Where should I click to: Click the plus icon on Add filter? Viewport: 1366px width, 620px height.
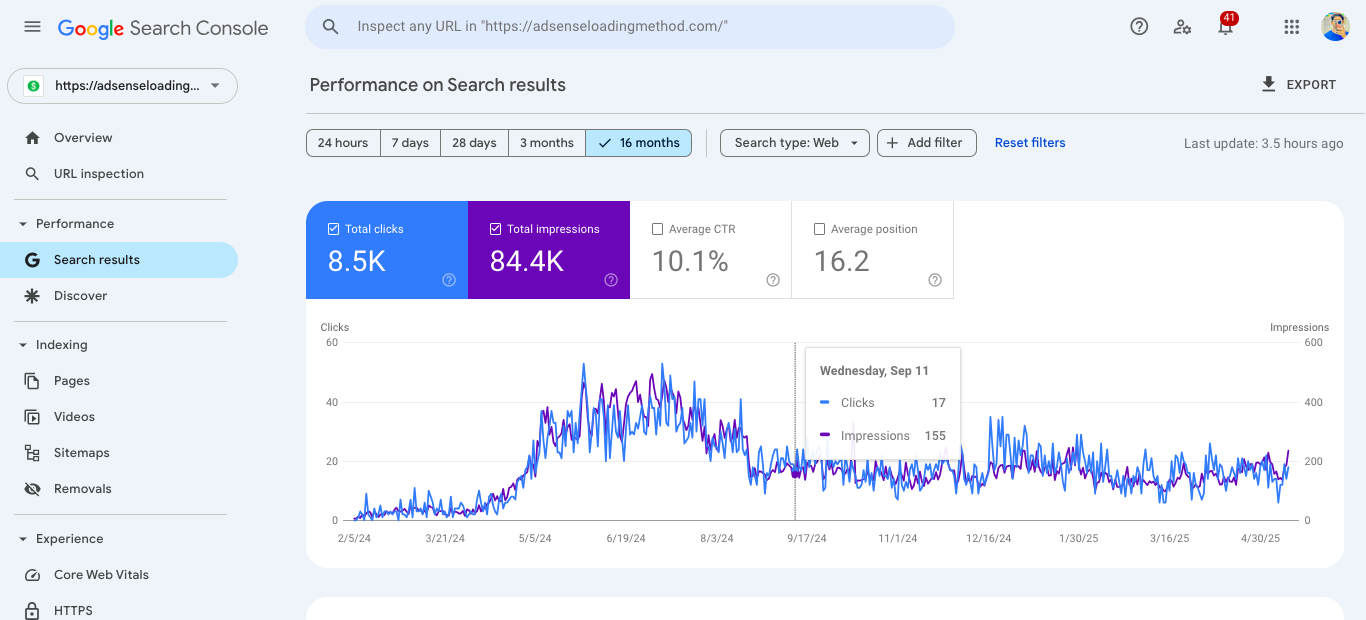(x=893, y=143)
